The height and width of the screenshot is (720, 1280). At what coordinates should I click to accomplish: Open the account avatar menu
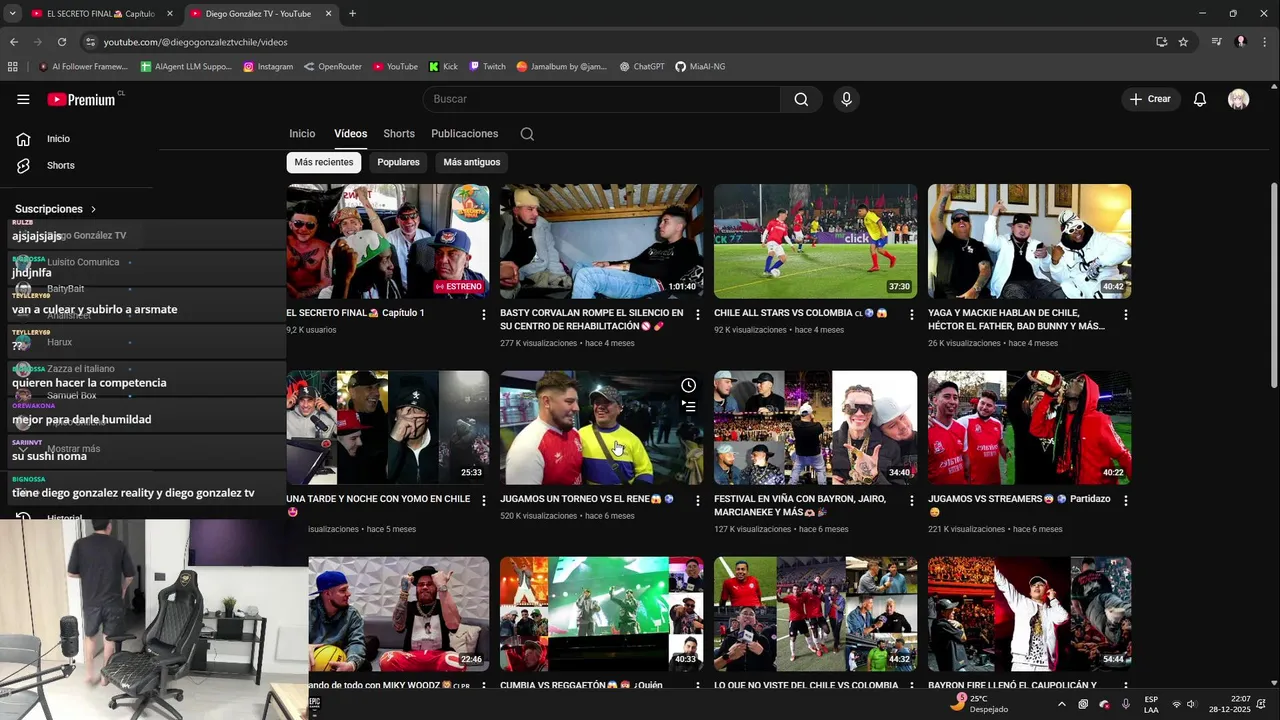coord(1238,99)
